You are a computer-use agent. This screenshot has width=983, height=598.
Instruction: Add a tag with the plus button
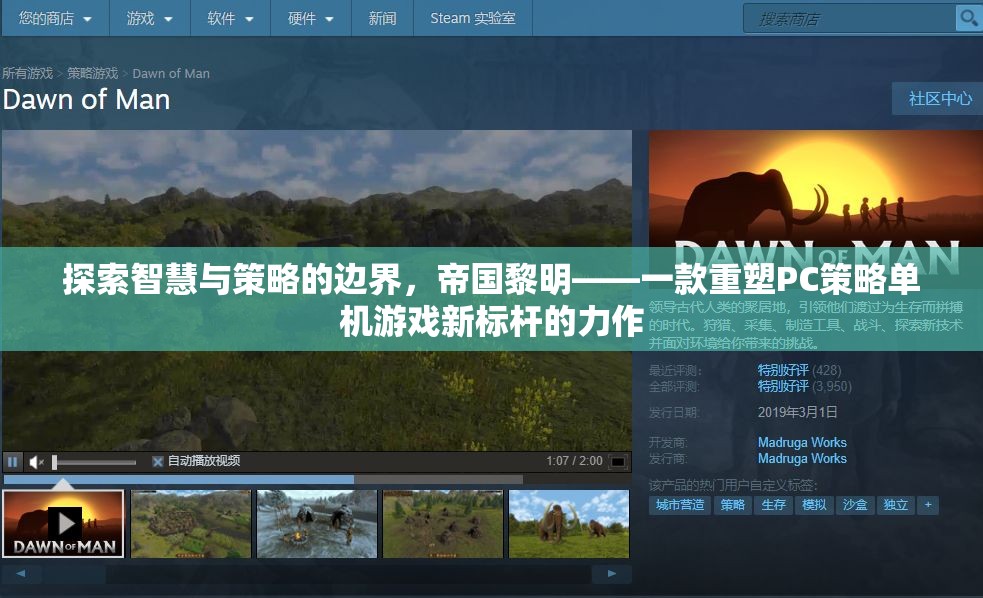928,505
